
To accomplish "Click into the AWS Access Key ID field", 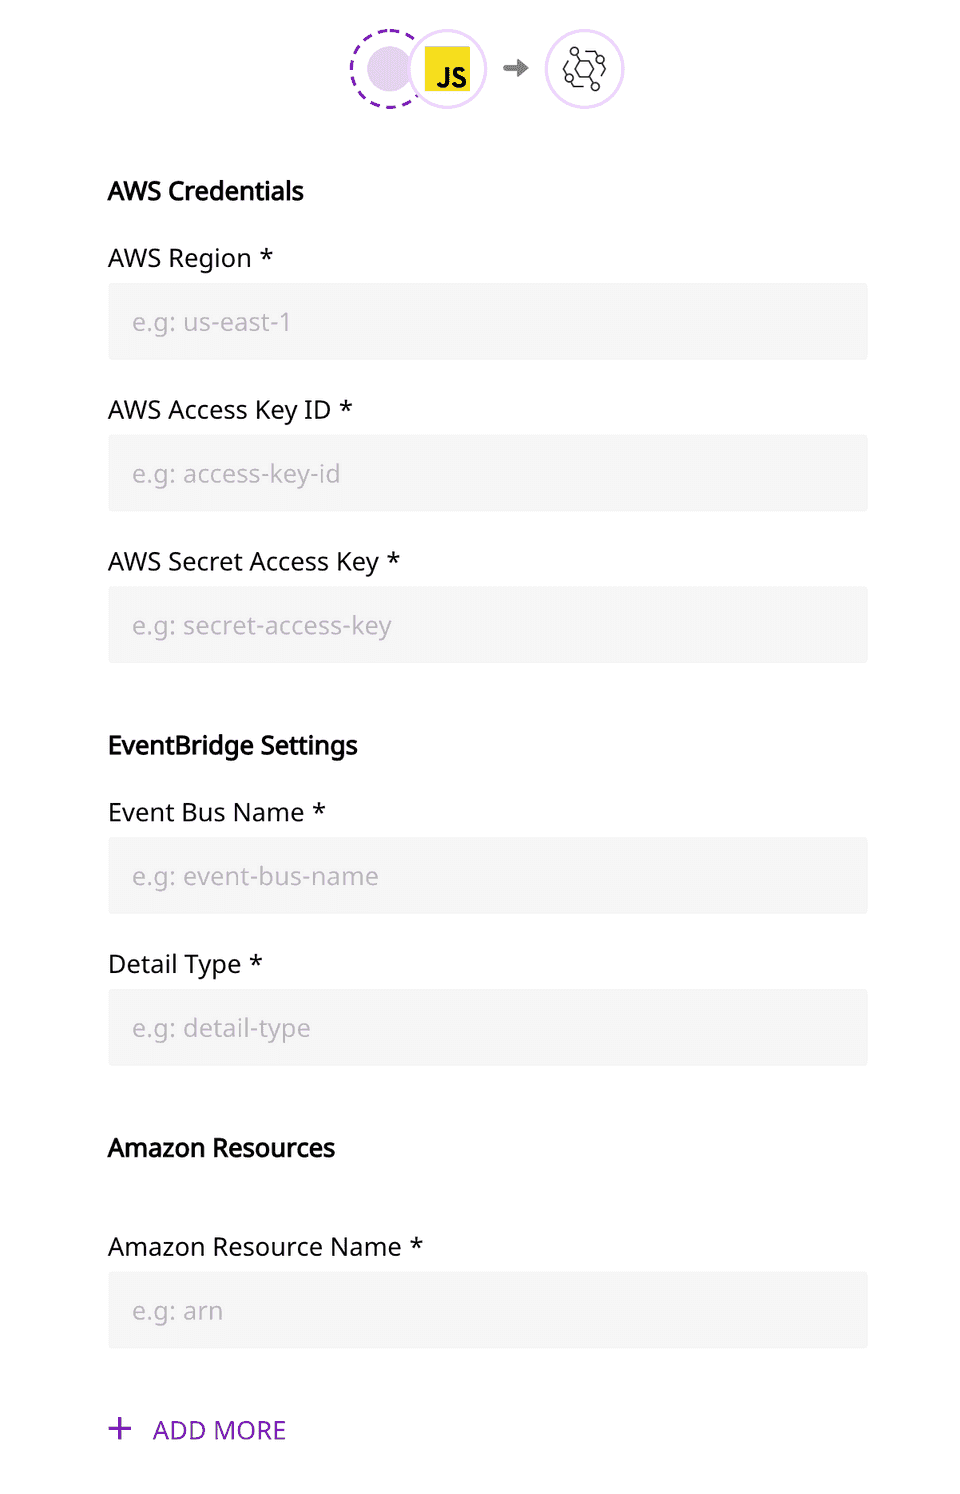I will tap(488, 473).
